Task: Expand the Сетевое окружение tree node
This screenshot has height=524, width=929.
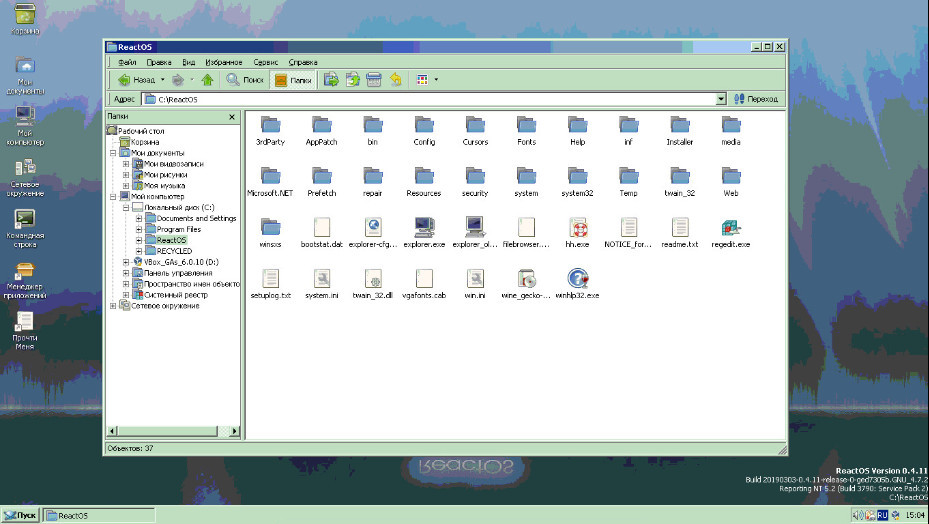Action: [113, 306]
